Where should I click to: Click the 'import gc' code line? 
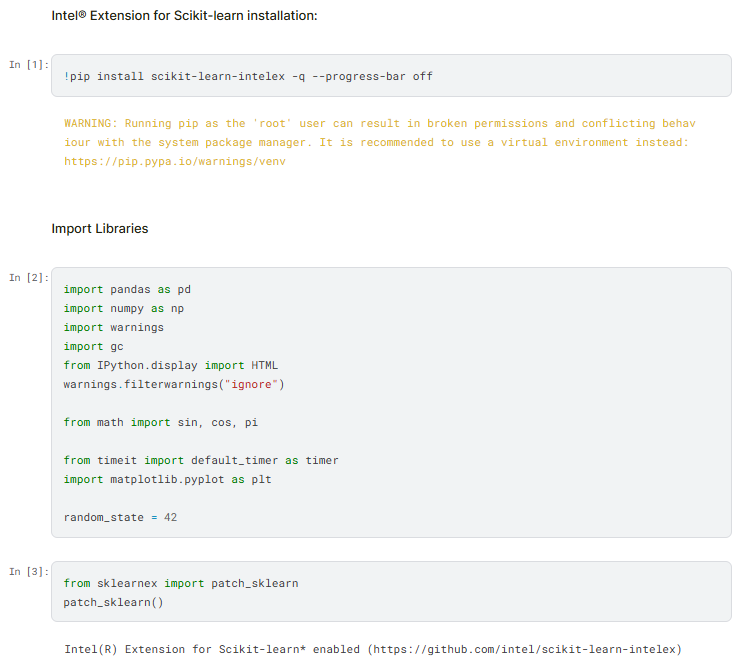tap(94, 346)
